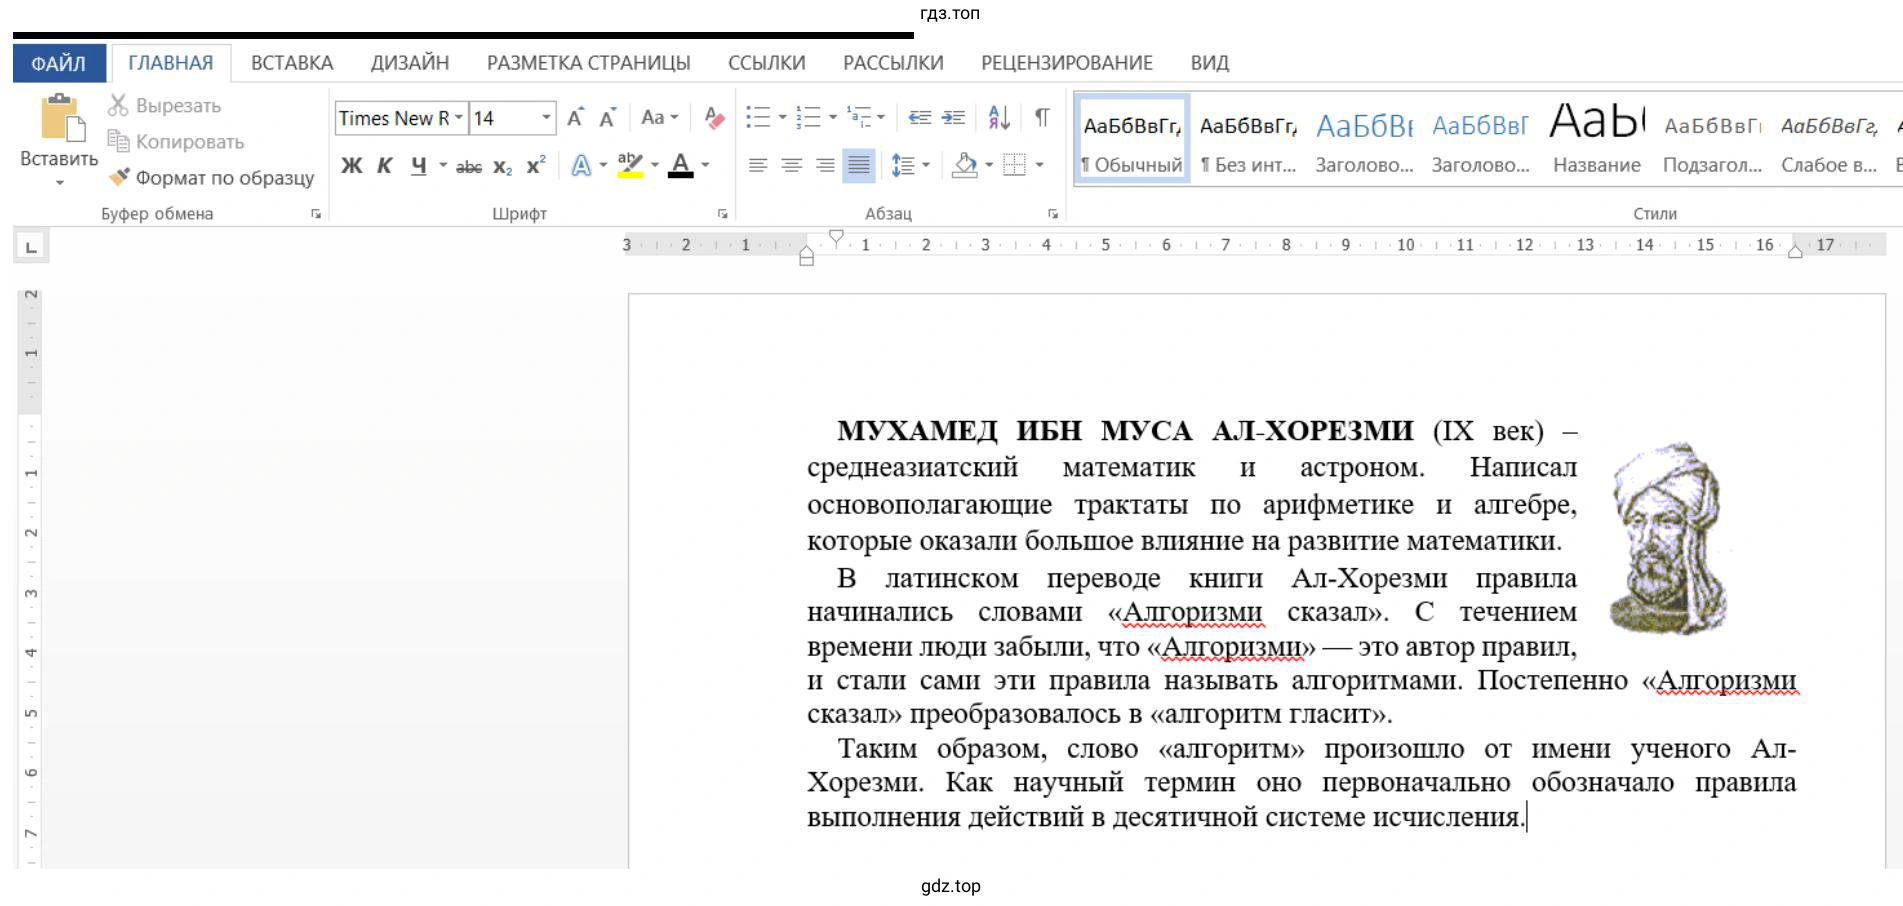Viewport: 1903px width, 906px height.
Task: Create a bulleted list
Action: (758, 117)
